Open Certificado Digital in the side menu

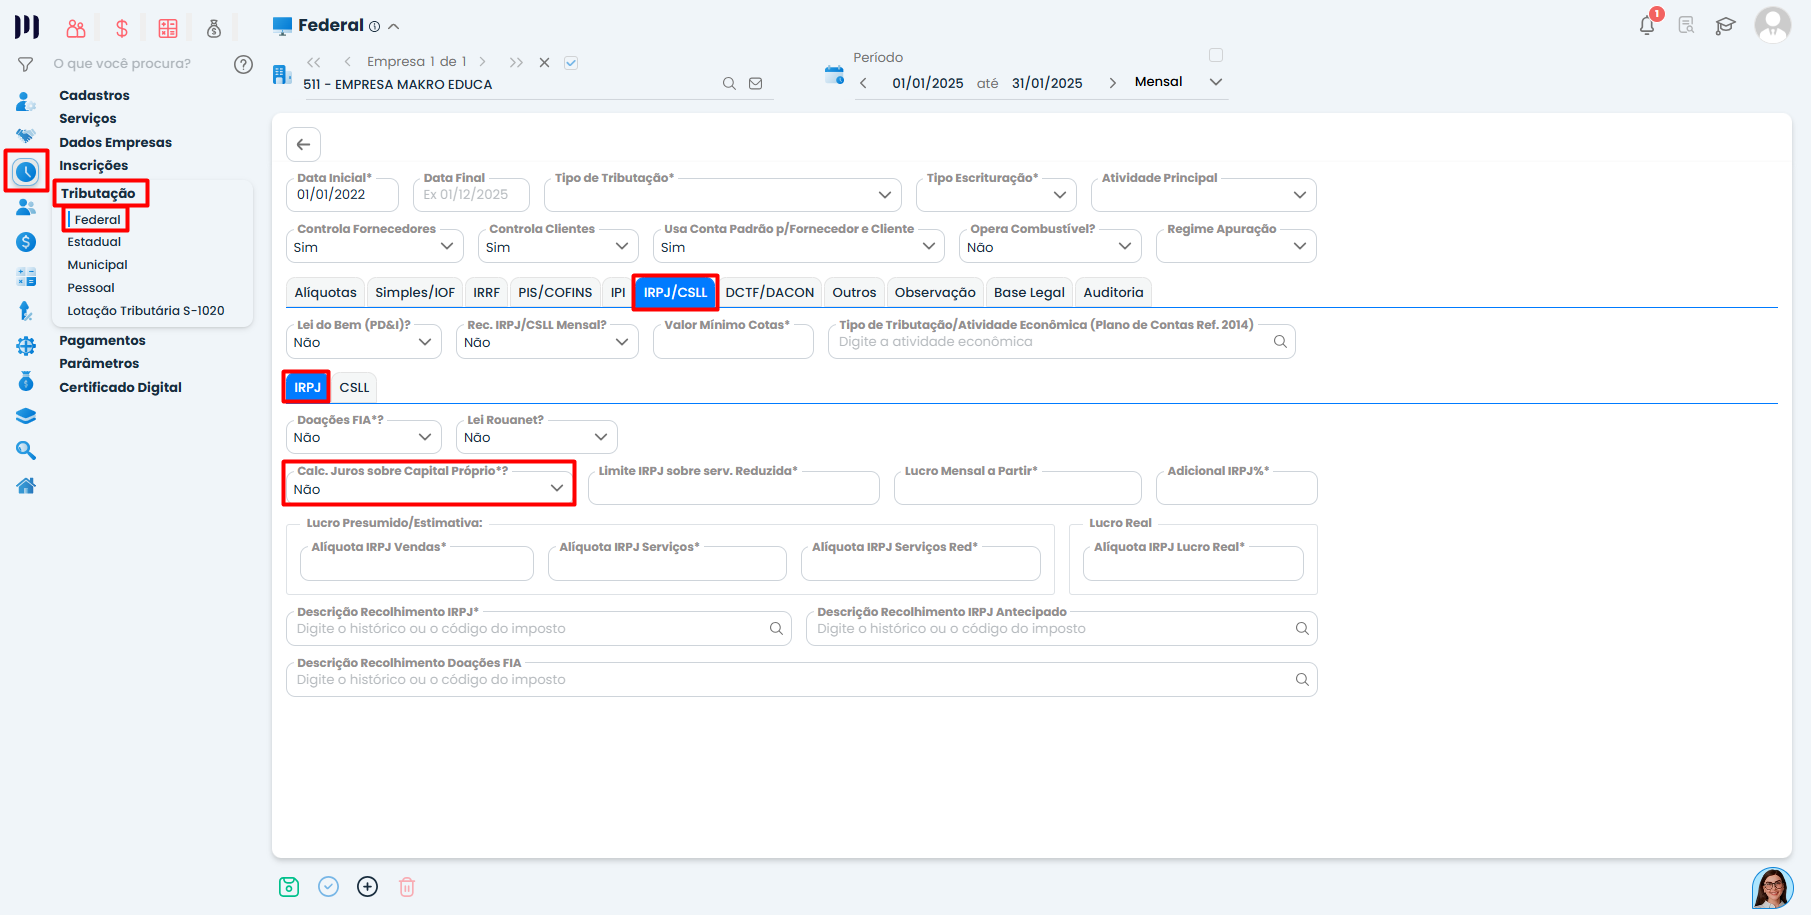coord(120,387)
